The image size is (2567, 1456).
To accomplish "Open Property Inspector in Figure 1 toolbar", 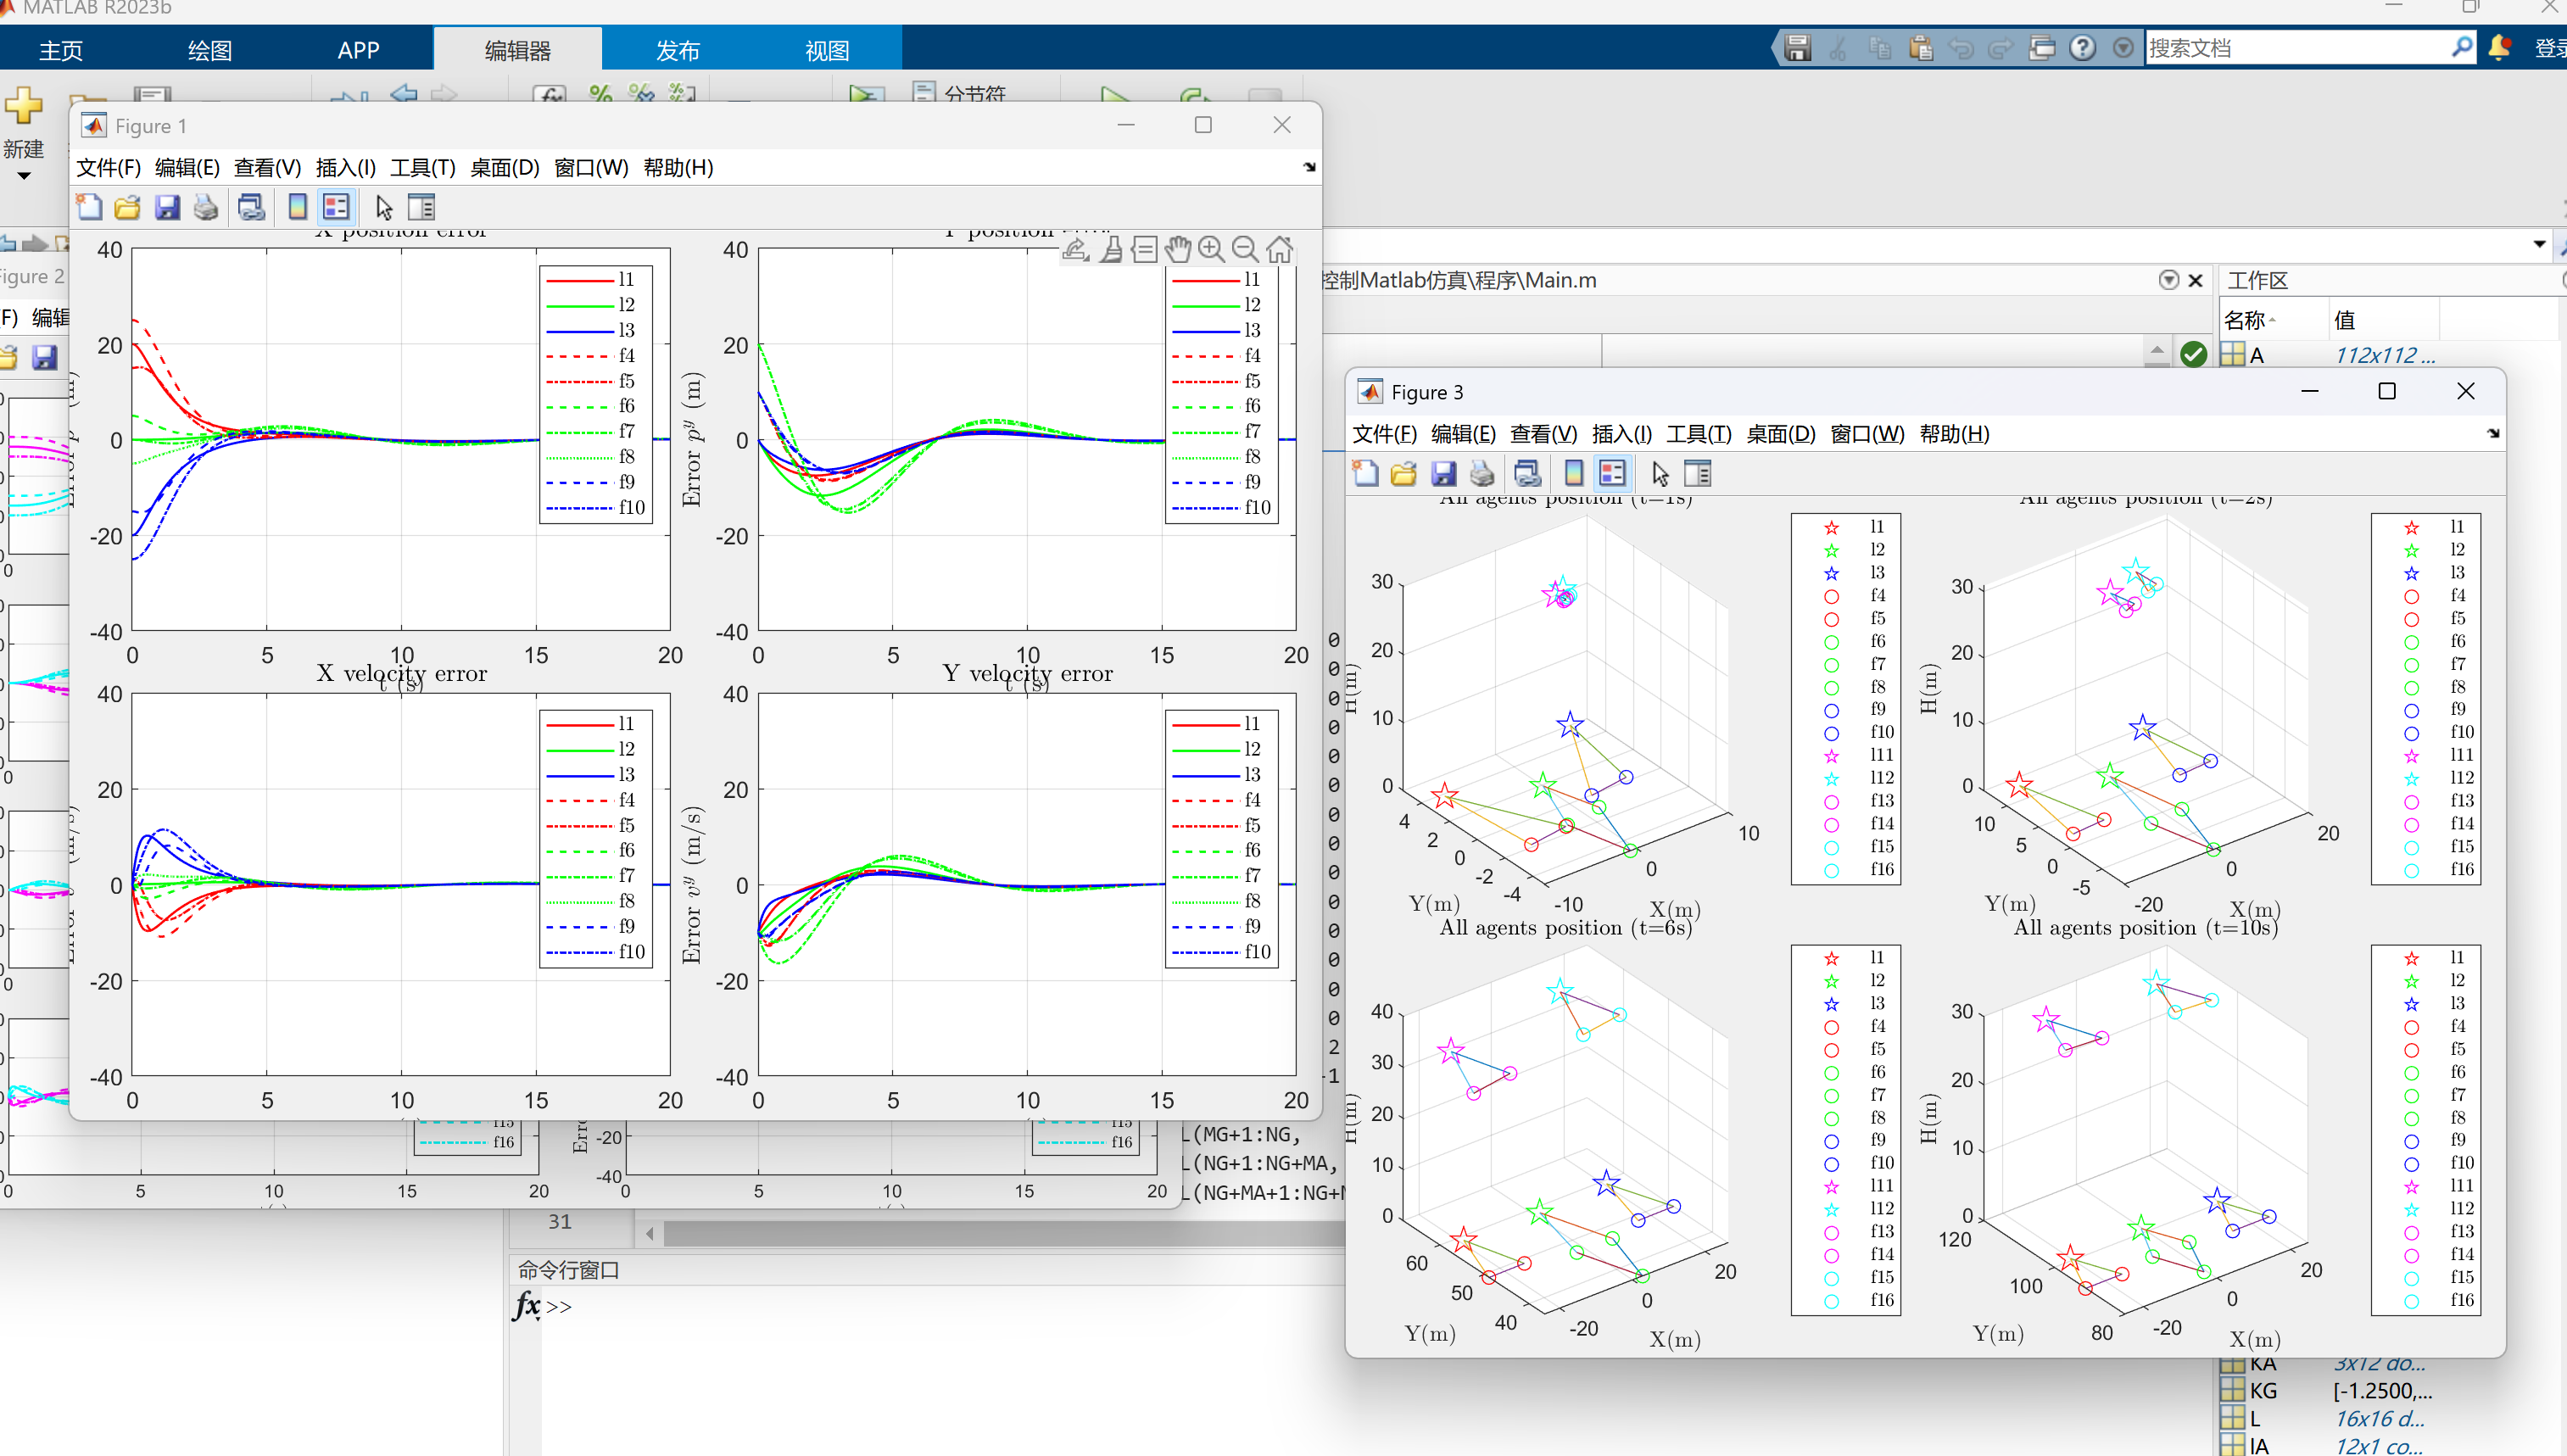I will tap(422, 207).
